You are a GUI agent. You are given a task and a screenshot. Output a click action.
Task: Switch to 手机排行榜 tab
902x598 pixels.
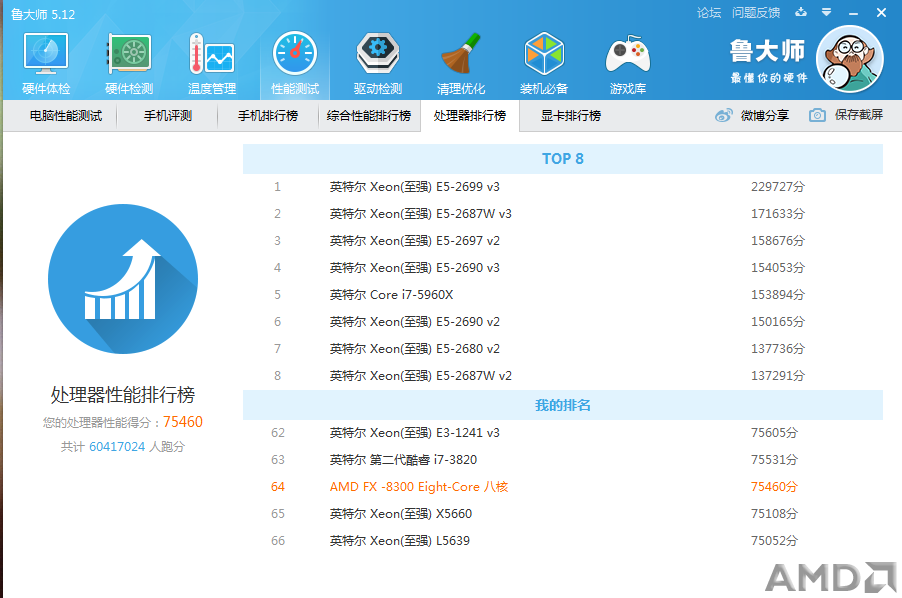268,116
